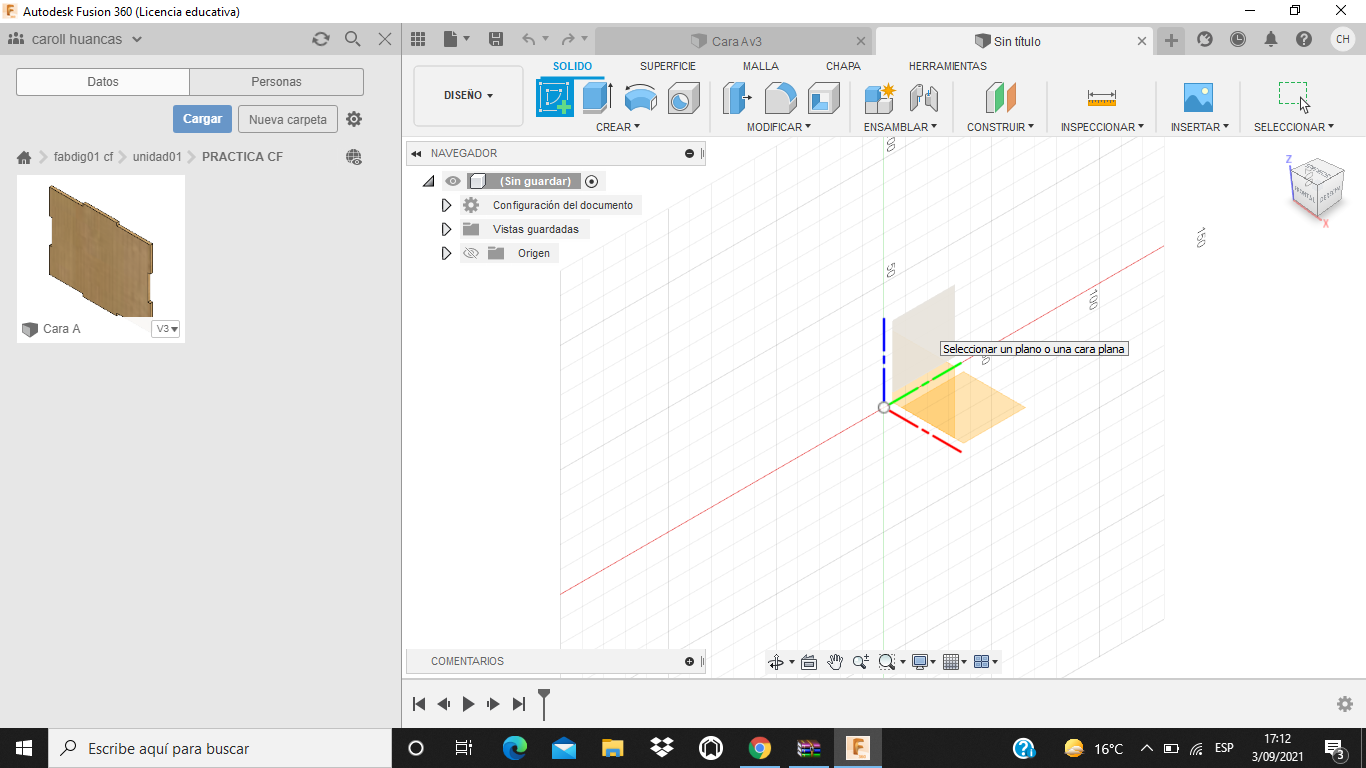The height and width of the screenshot is (768, 1366).
Task: Open the Cara A design thumbnail
Action: [101, 248]
